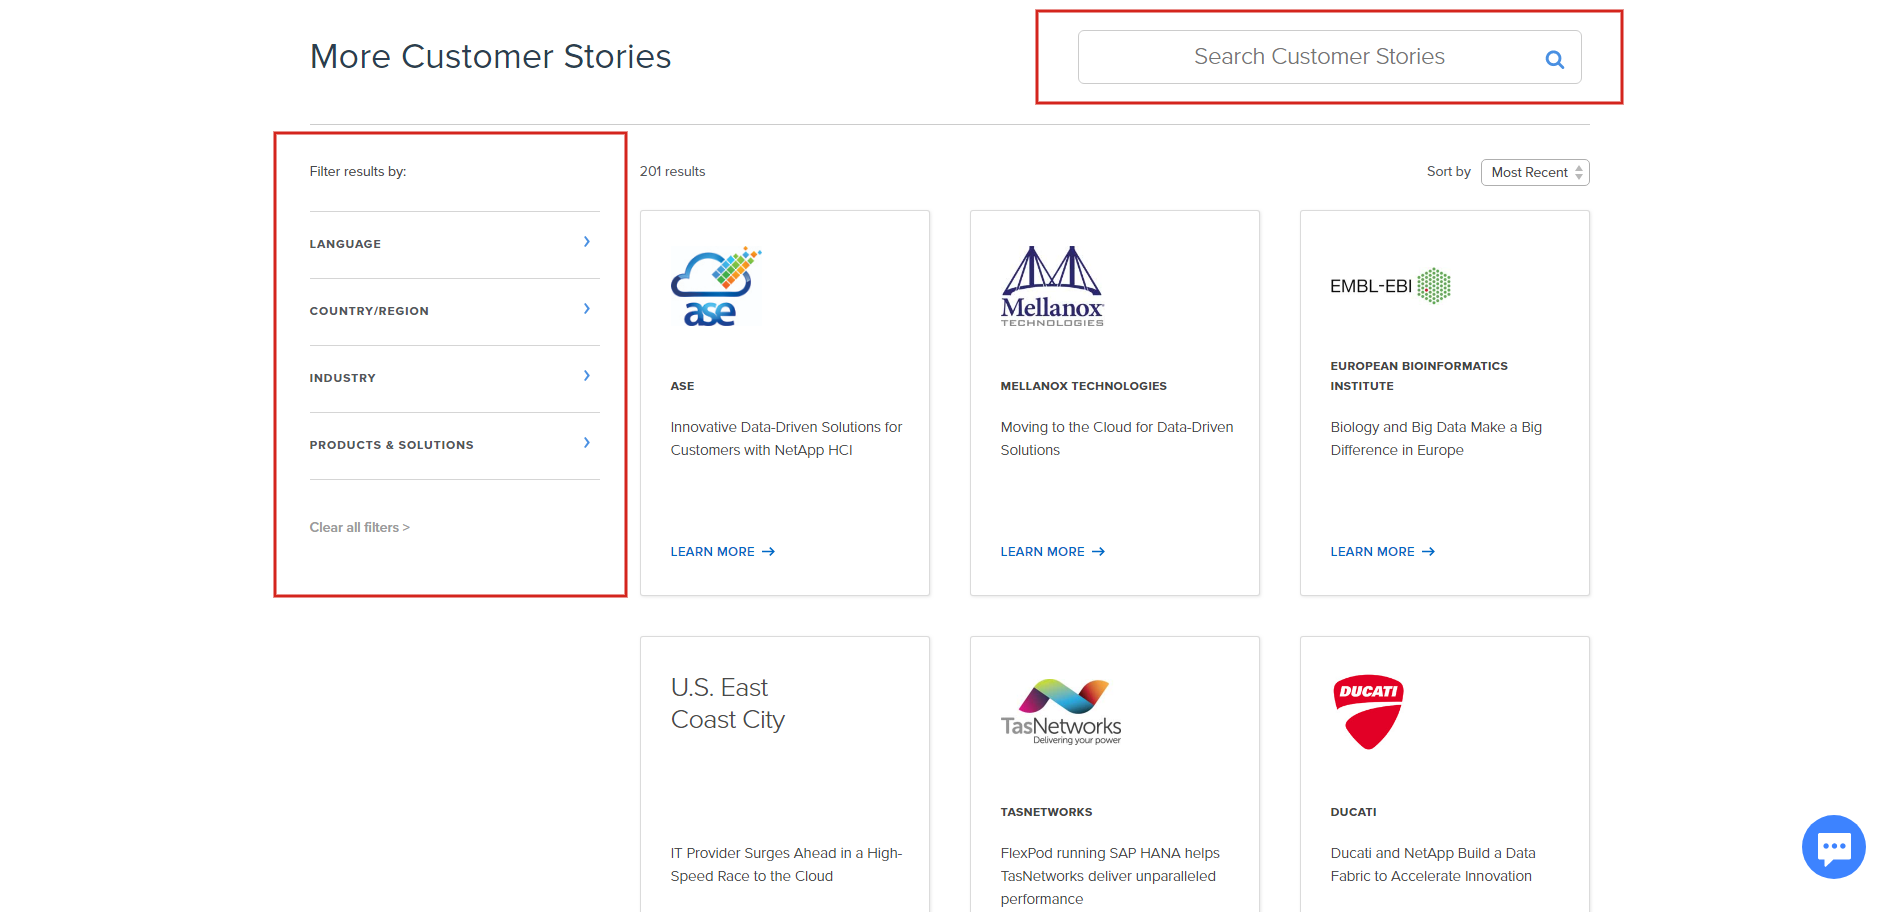
Task: Click arrow icon beside ASE Learn More
Action: [x=768, y=552]
